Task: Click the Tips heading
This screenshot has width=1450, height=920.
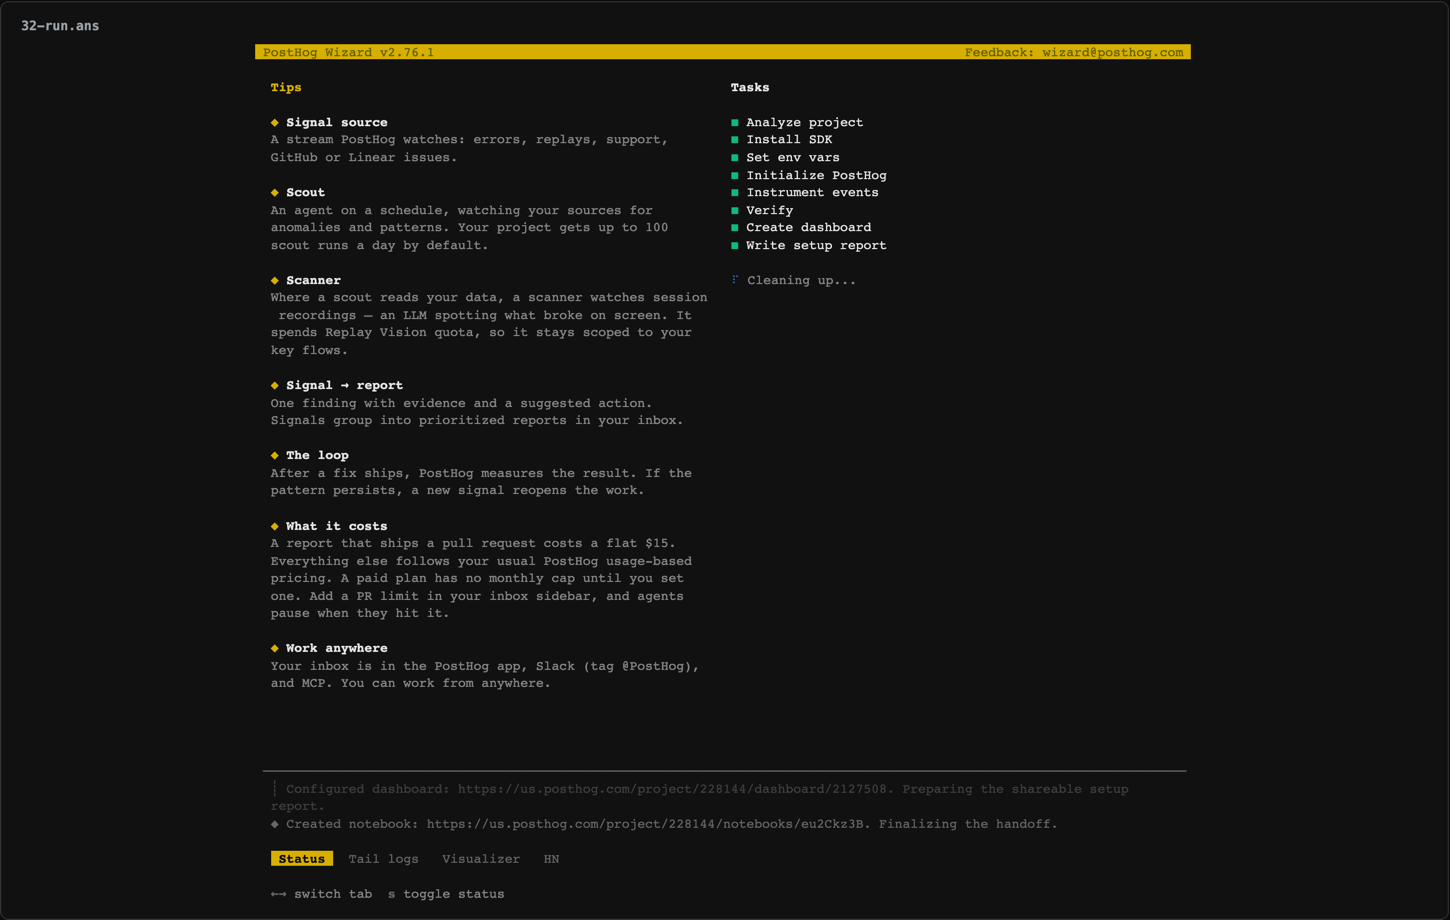Action: [286, 87]
